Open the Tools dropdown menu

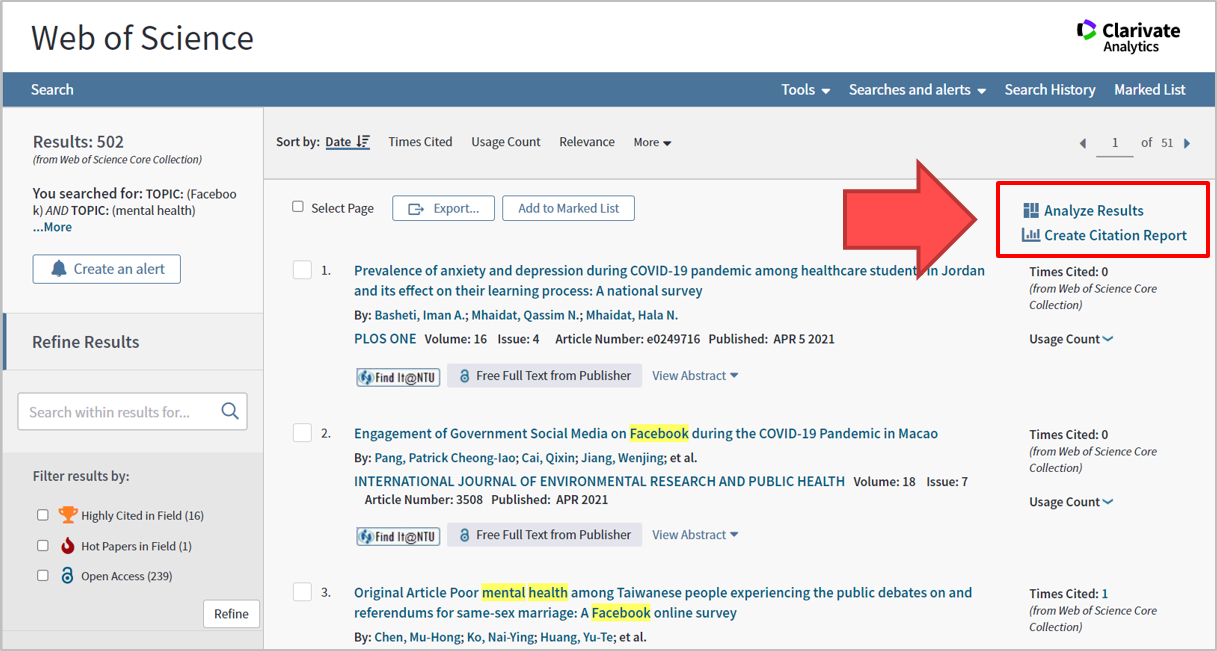coord(806,89)
